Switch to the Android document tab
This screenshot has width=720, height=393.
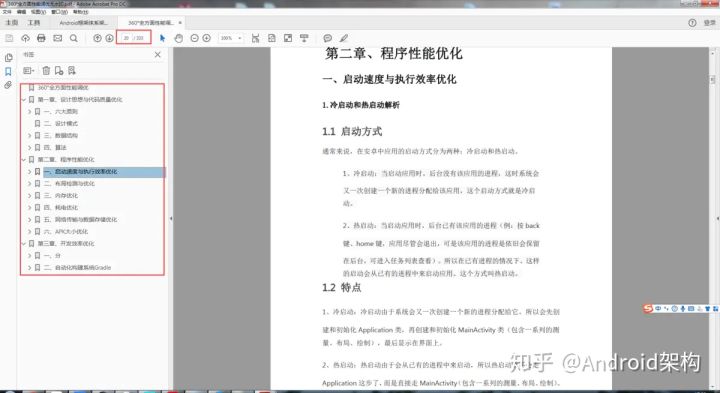point(84,22)
